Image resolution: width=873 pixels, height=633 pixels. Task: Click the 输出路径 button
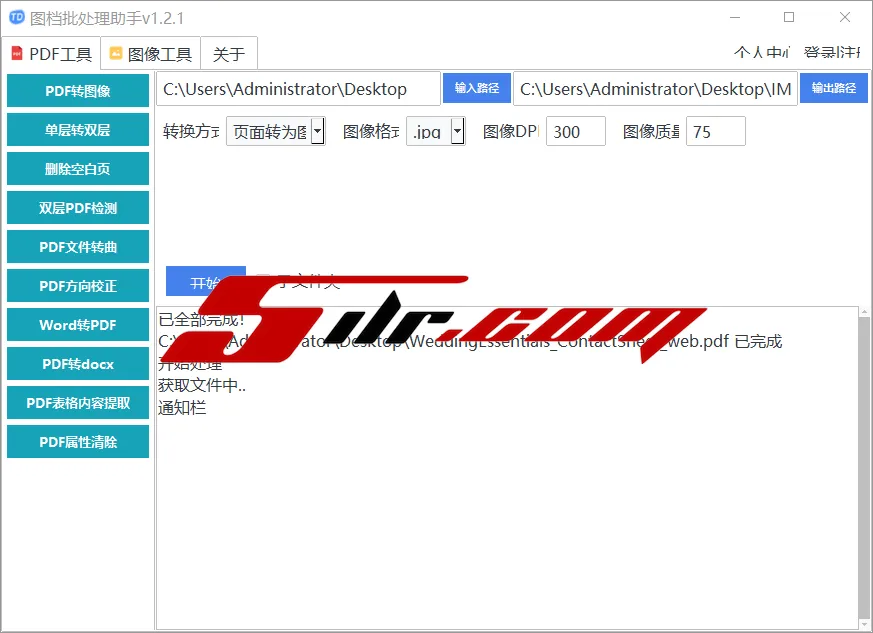[833, 88]
